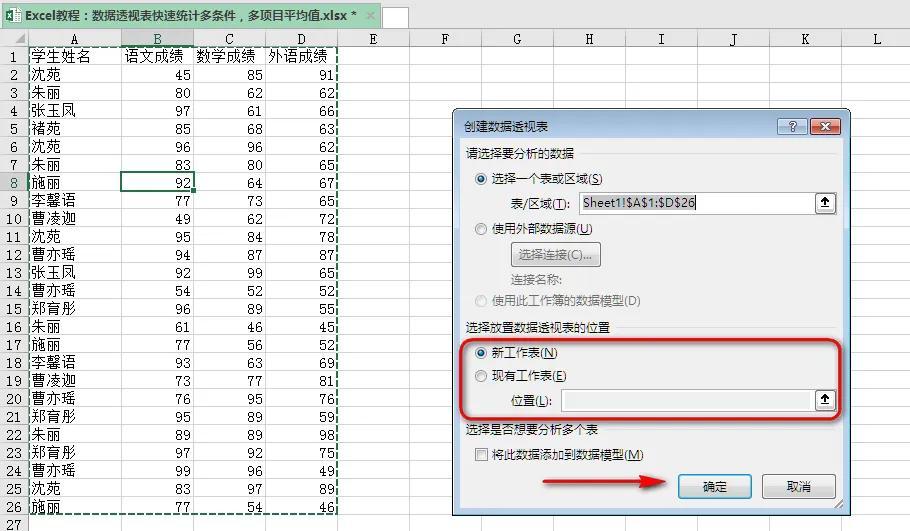Click the Excel file icon on workbook tab

point(13,15)
